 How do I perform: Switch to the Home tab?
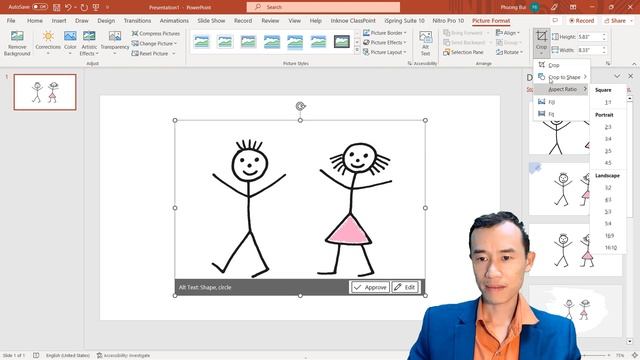[35, 20]
